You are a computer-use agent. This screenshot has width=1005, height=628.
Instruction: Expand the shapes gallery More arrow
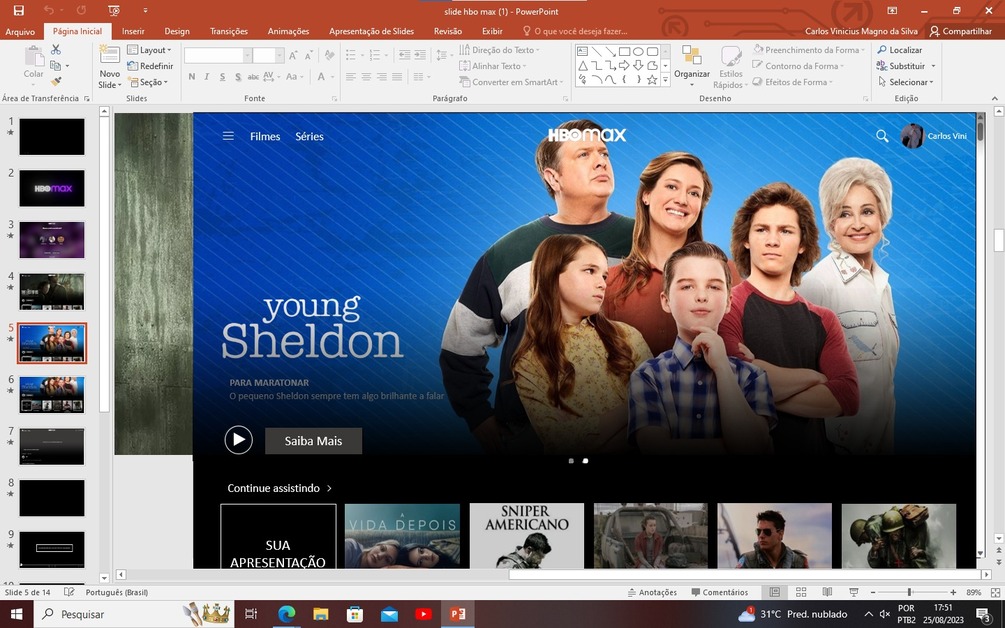coord(665,80)
